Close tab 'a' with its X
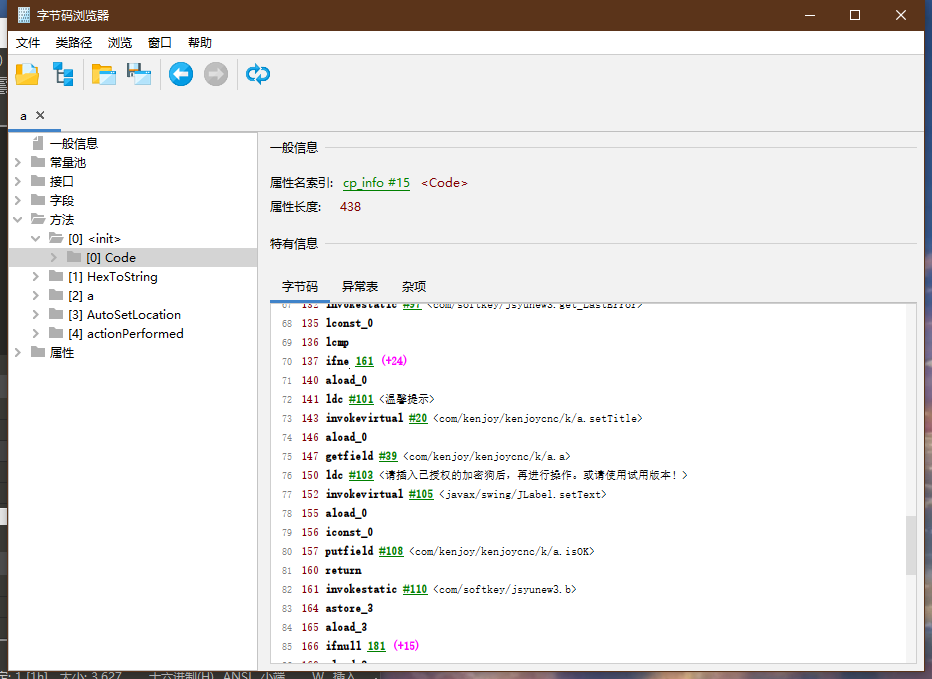Viewport: 932px width, 679px height. pos(40,115)
